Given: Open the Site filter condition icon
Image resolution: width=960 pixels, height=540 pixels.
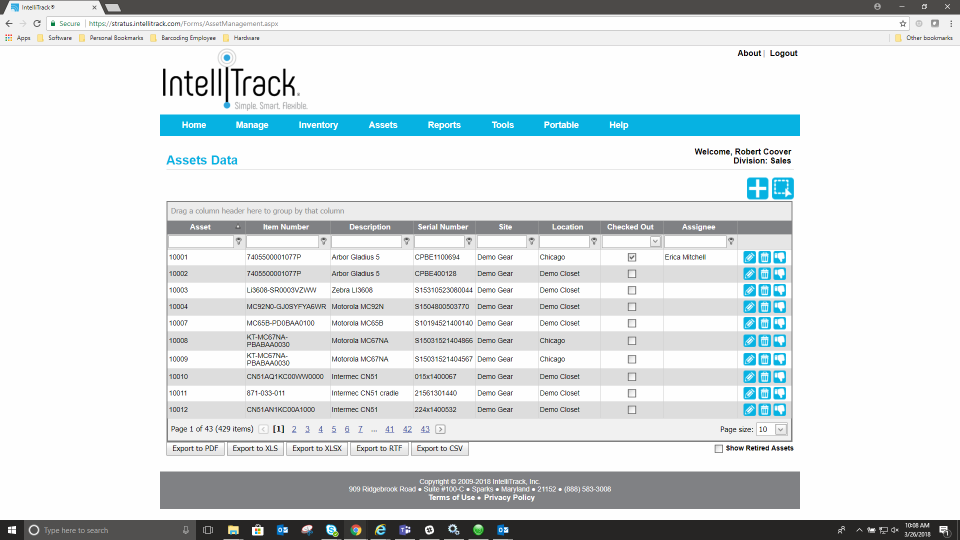Looking at the screenshot, I should [531, 242].
